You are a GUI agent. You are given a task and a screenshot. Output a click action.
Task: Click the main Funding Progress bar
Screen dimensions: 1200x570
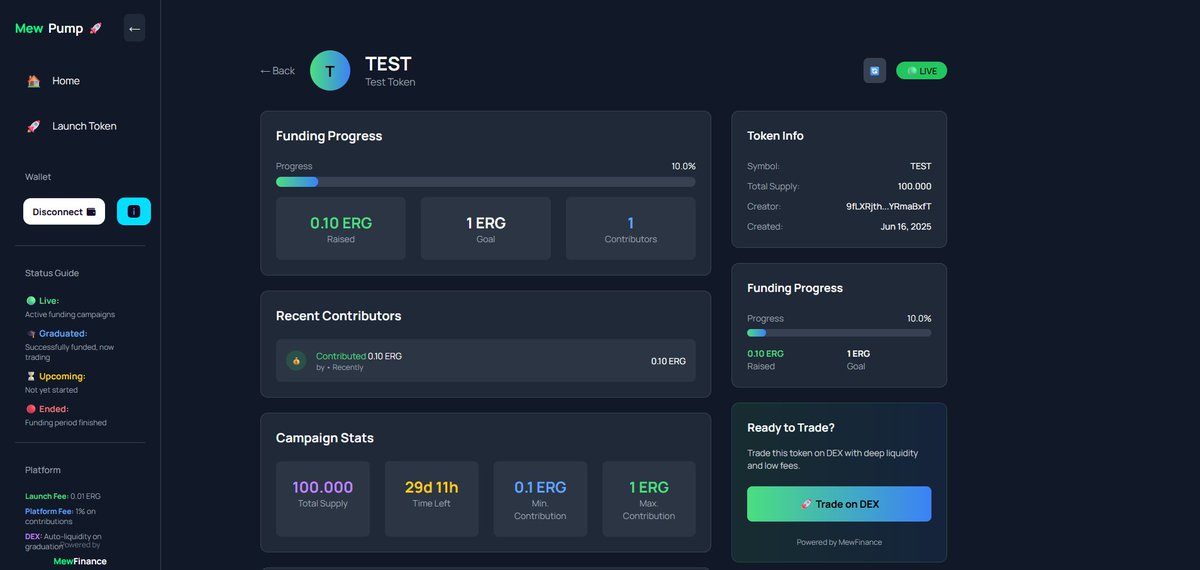[486, 182]
